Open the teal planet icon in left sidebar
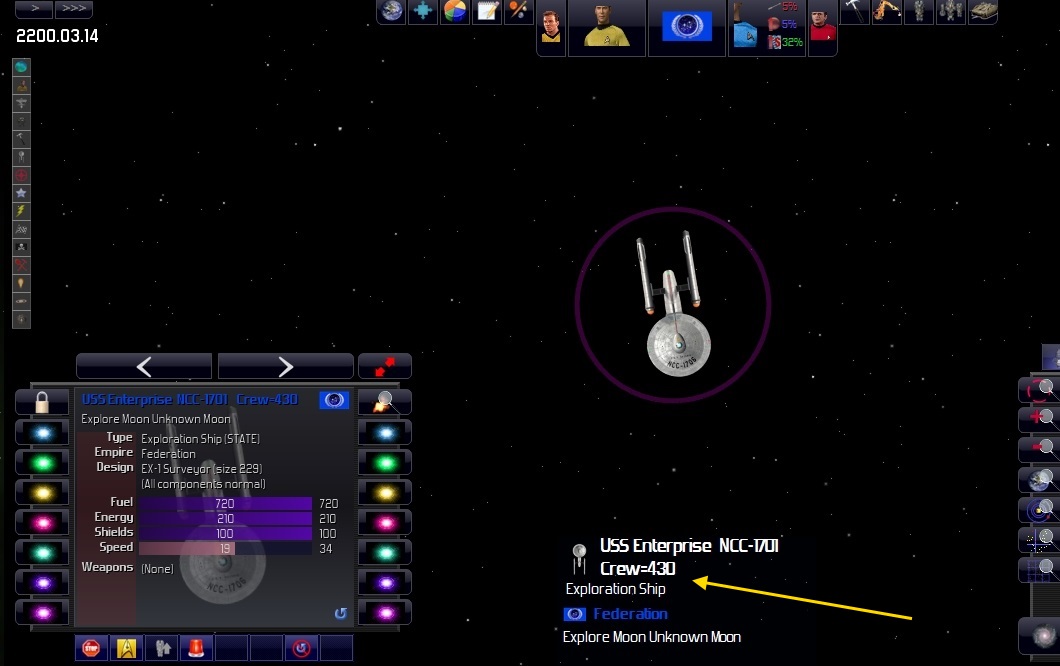The image size is (1060, 666). tap(21, 67)
